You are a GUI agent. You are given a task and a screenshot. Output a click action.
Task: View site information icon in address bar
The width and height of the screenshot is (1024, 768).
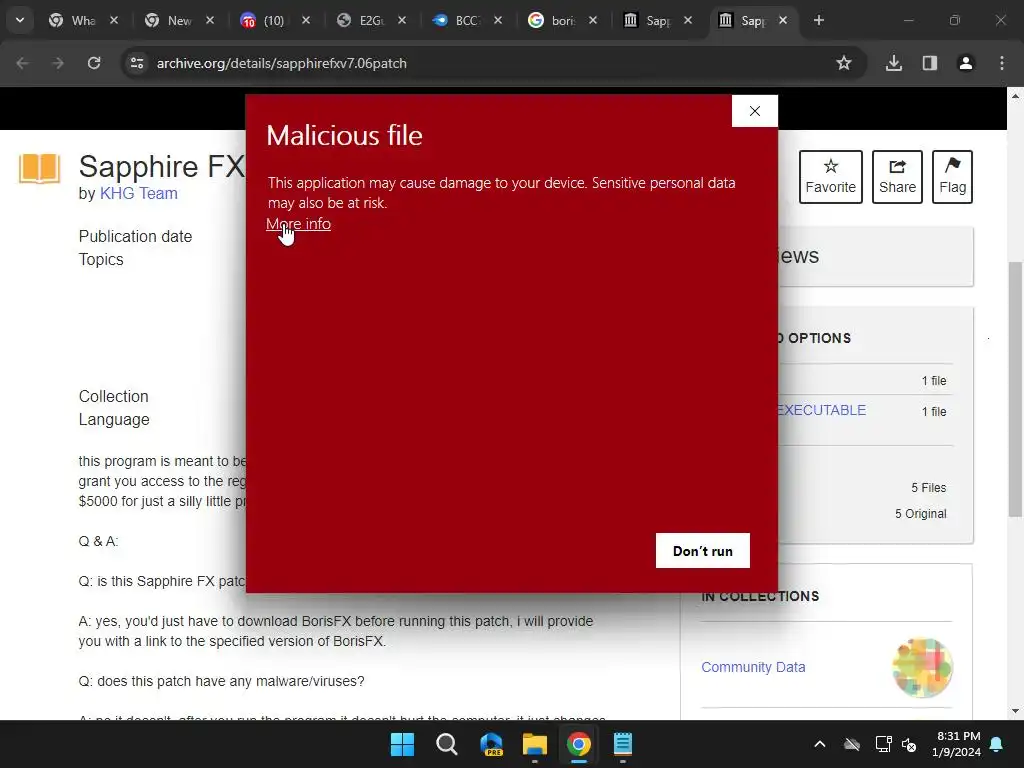[136, 63]
